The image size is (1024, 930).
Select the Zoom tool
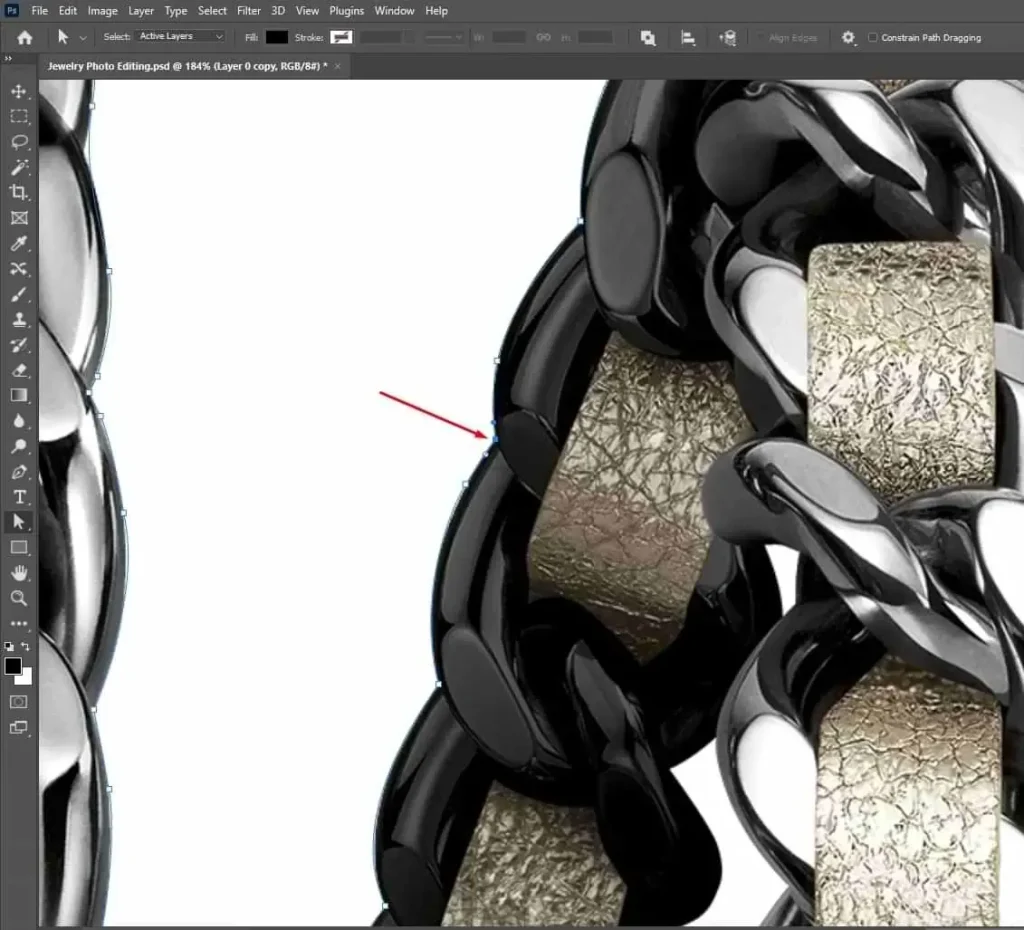click(19, 598)
